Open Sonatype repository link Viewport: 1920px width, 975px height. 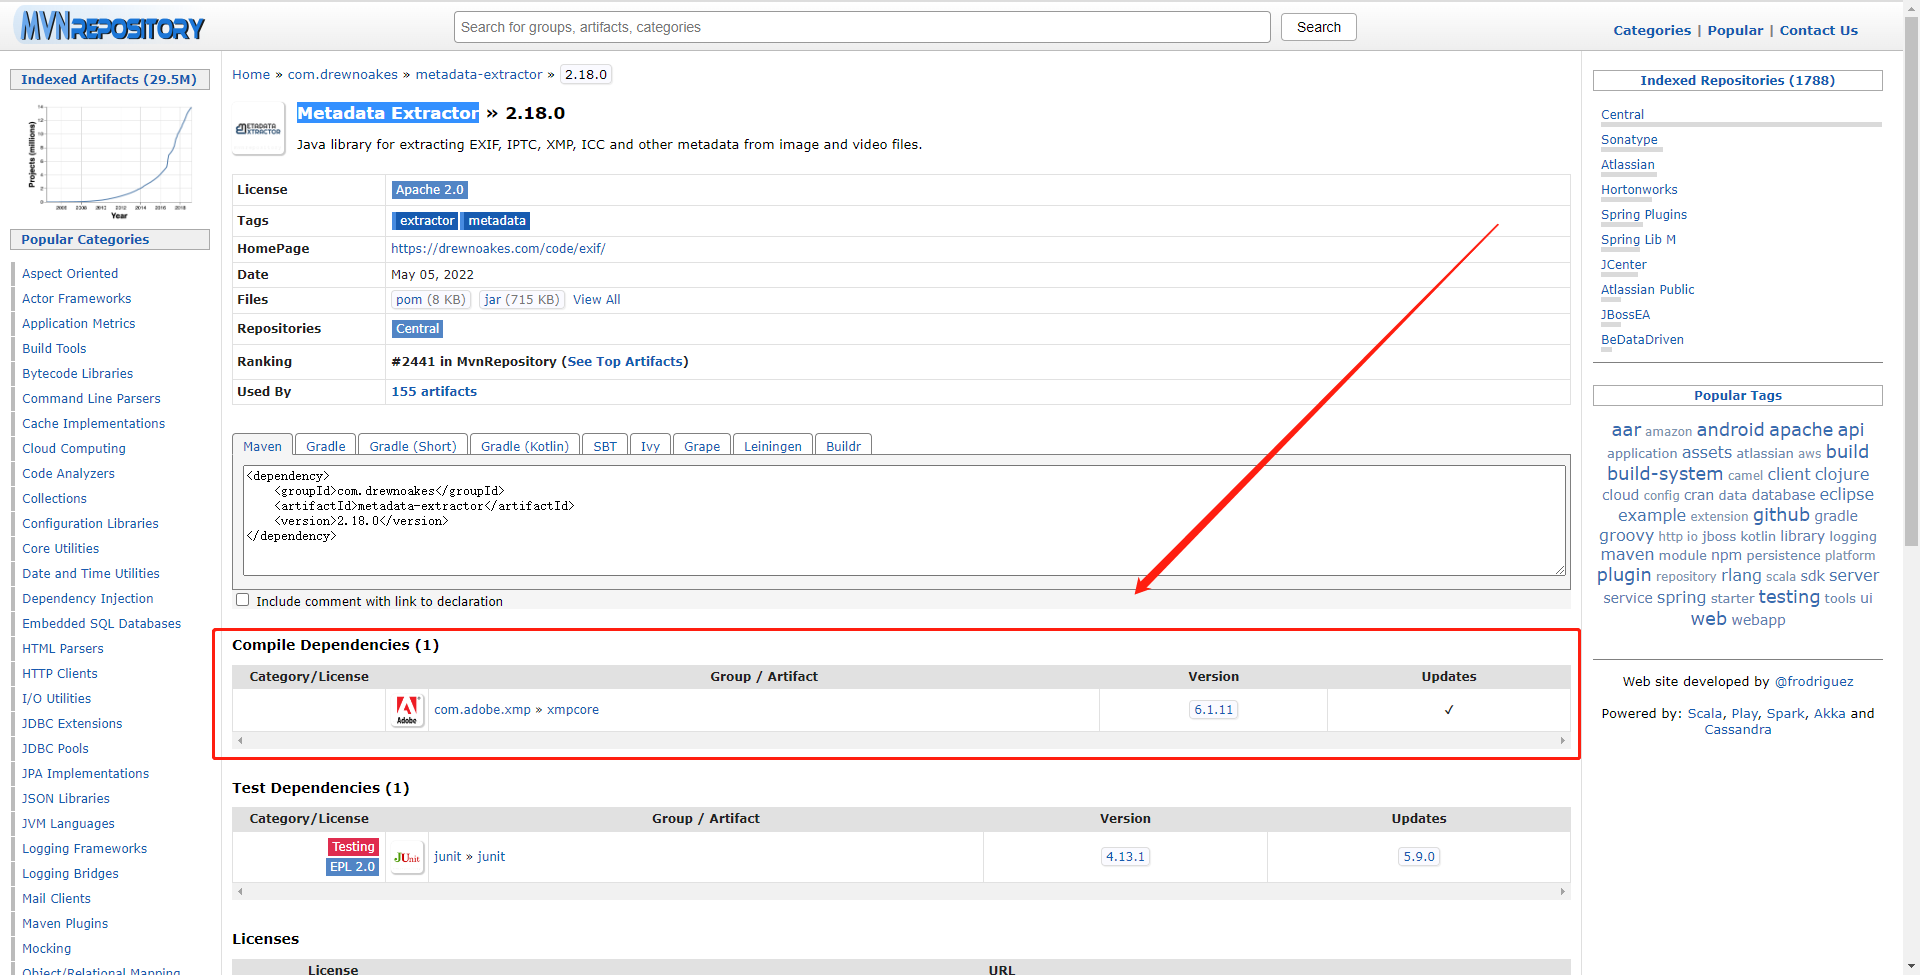click(x=1629, y=140)
